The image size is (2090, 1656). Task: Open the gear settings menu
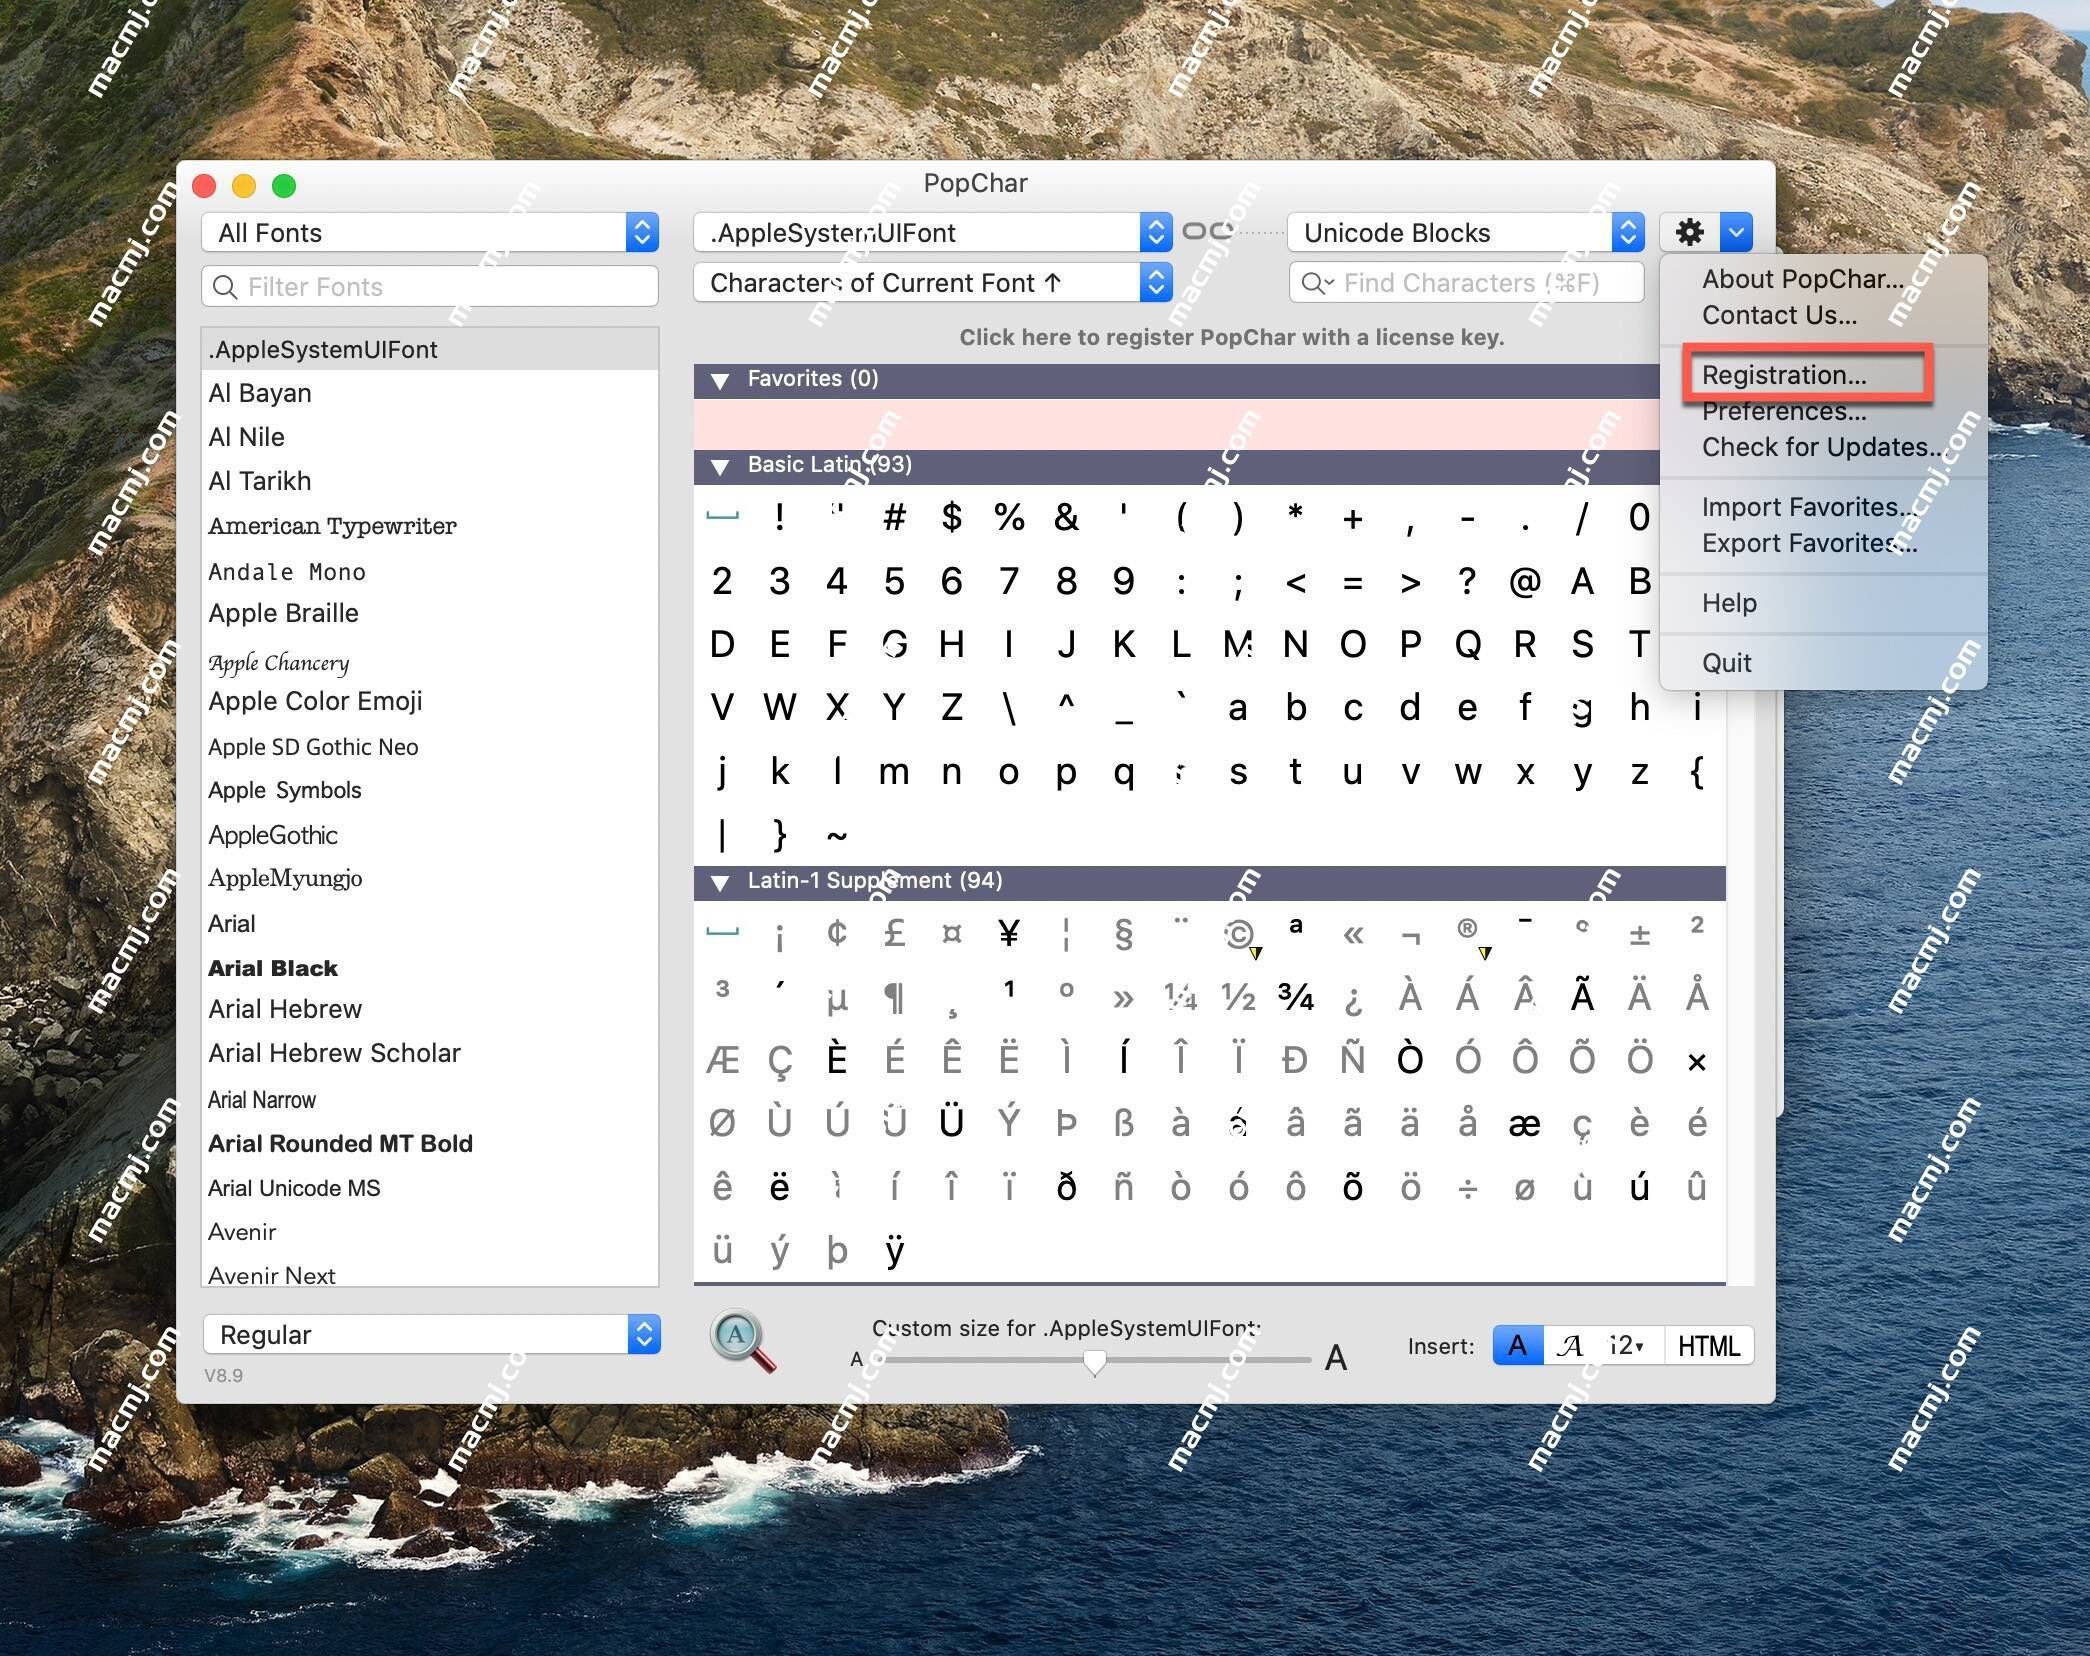click(x=1690, y=233)
